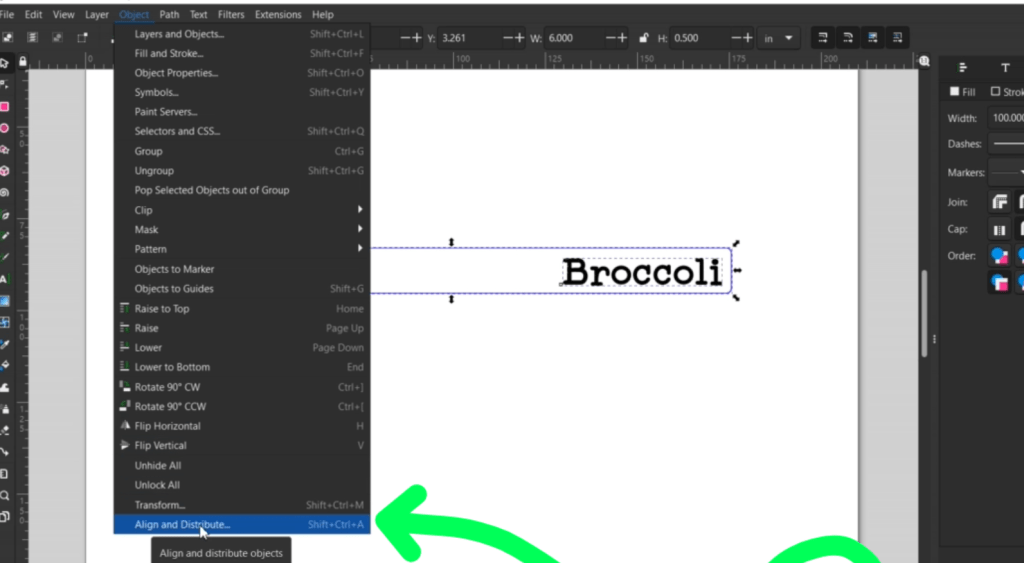Select the Rectangle tool in toolbox
This screenshot has width=1024, height=563.
4,106
